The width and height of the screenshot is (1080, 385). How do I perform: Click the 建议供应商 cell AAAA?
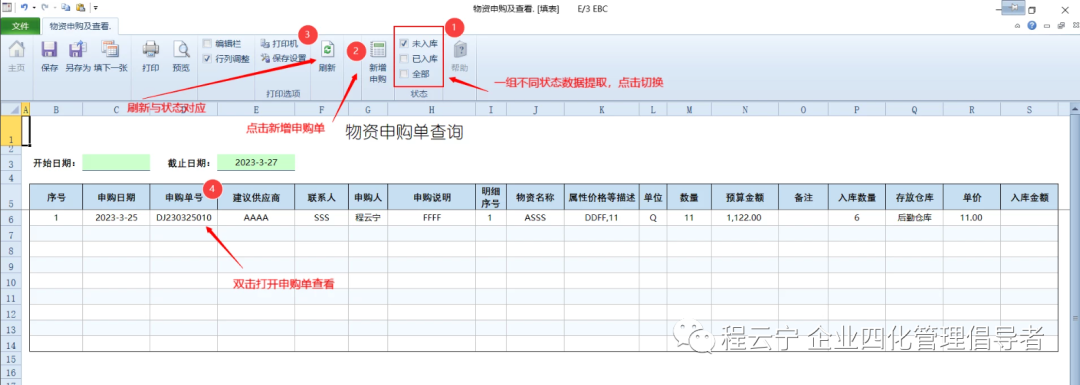(x=256, y=217)
